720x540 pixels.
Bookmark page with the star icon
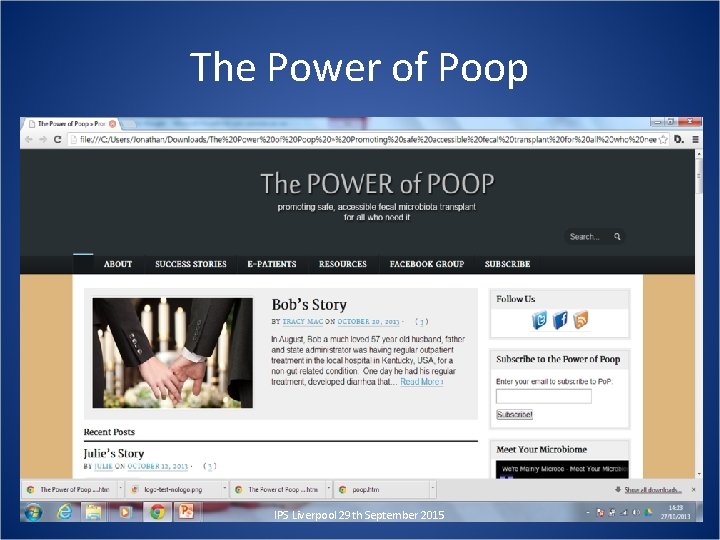663,140
